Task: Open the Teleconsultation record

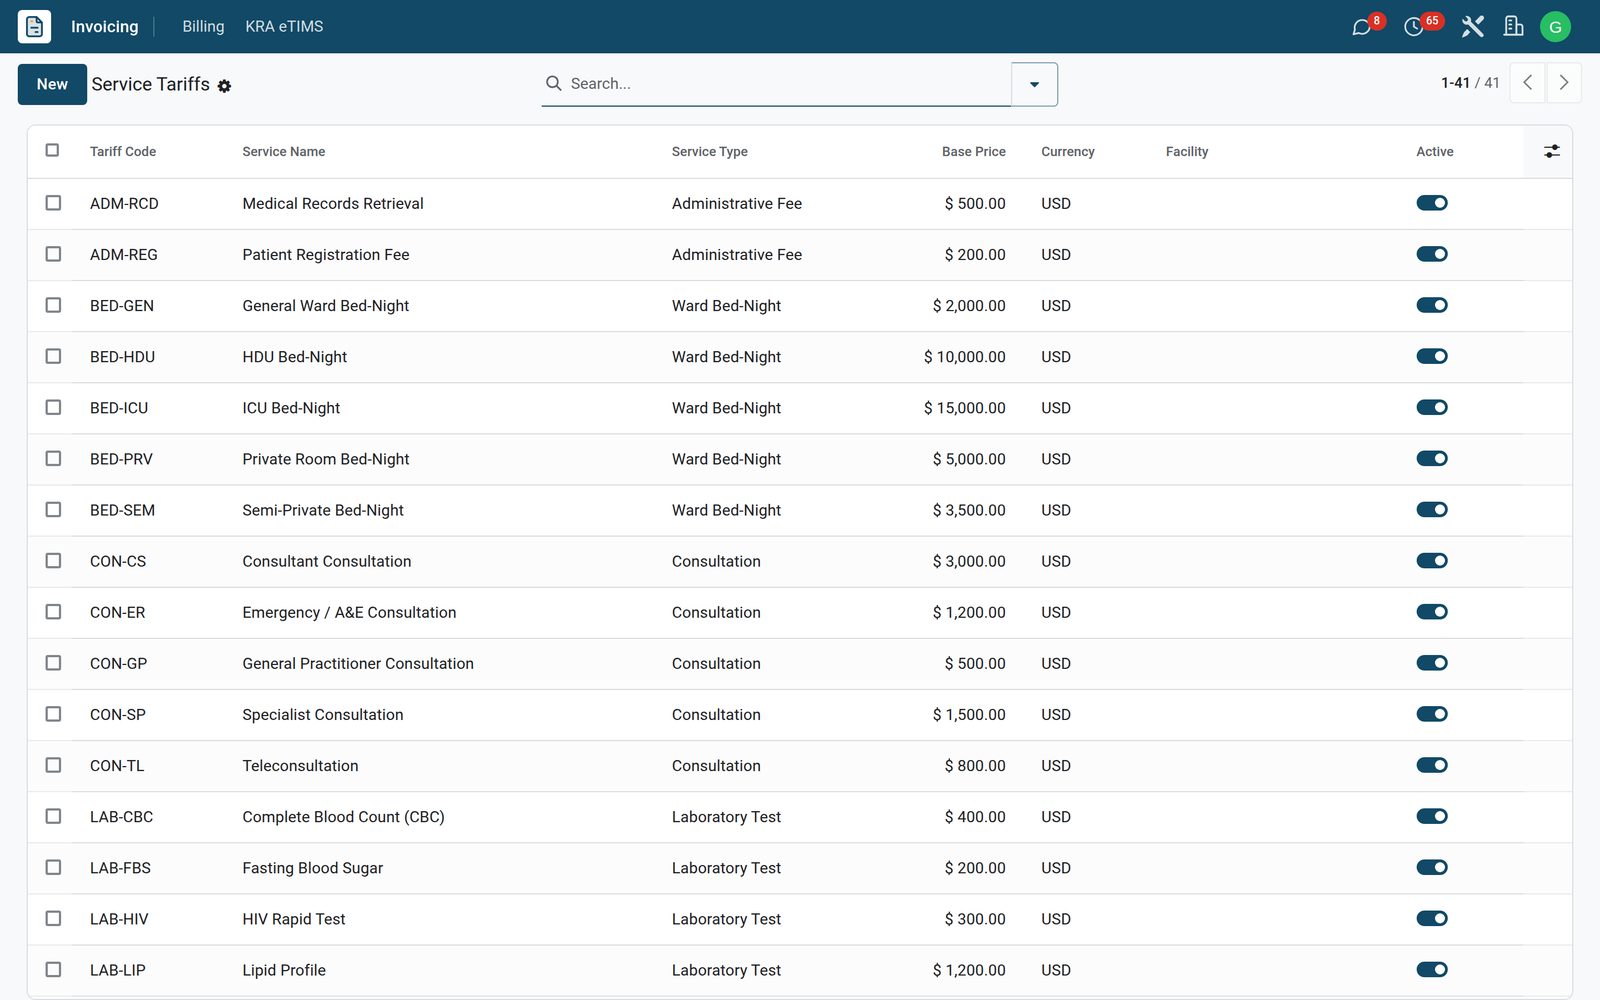Action: click(300, 766)
